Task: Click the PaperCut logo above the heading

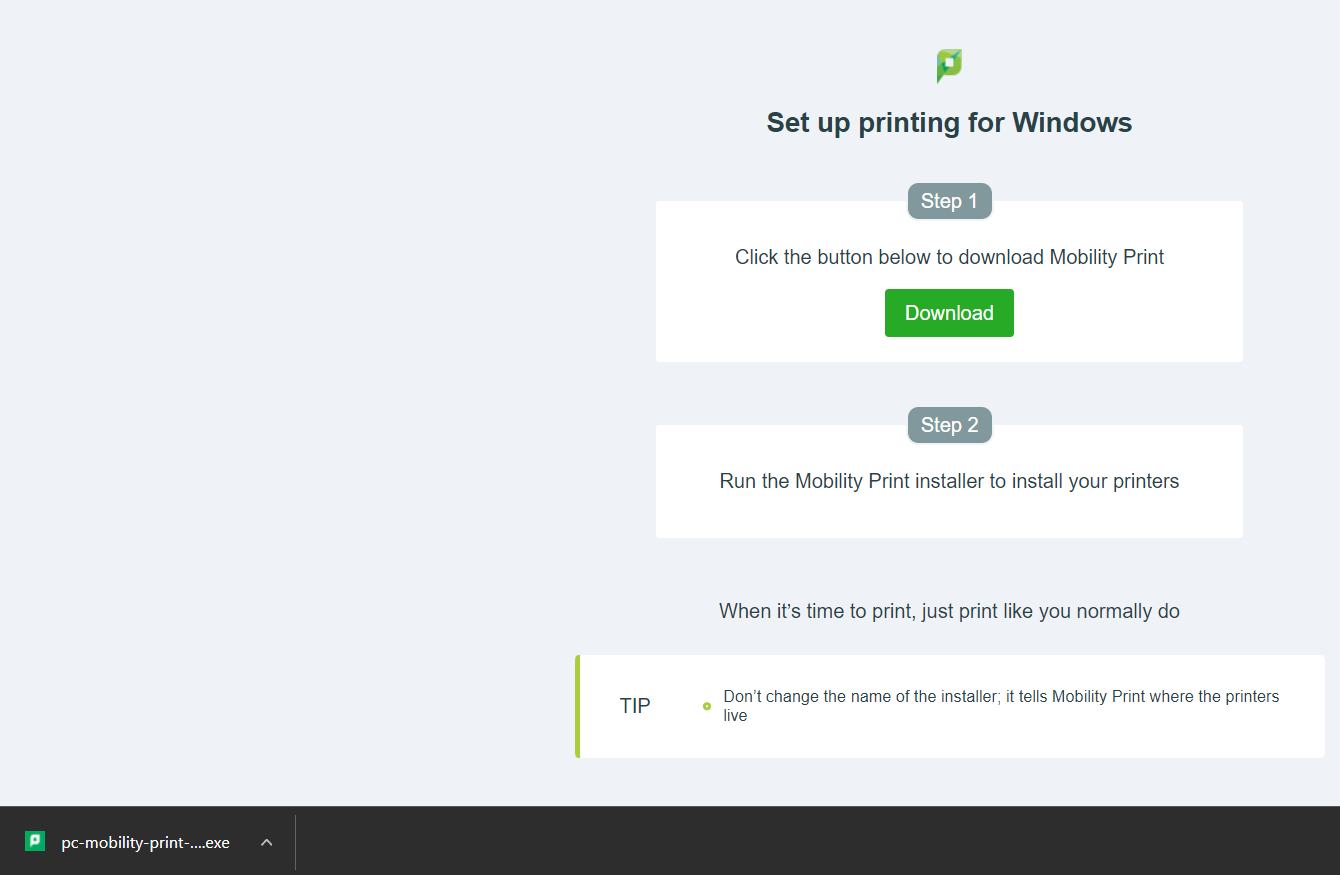Action: 949,66
